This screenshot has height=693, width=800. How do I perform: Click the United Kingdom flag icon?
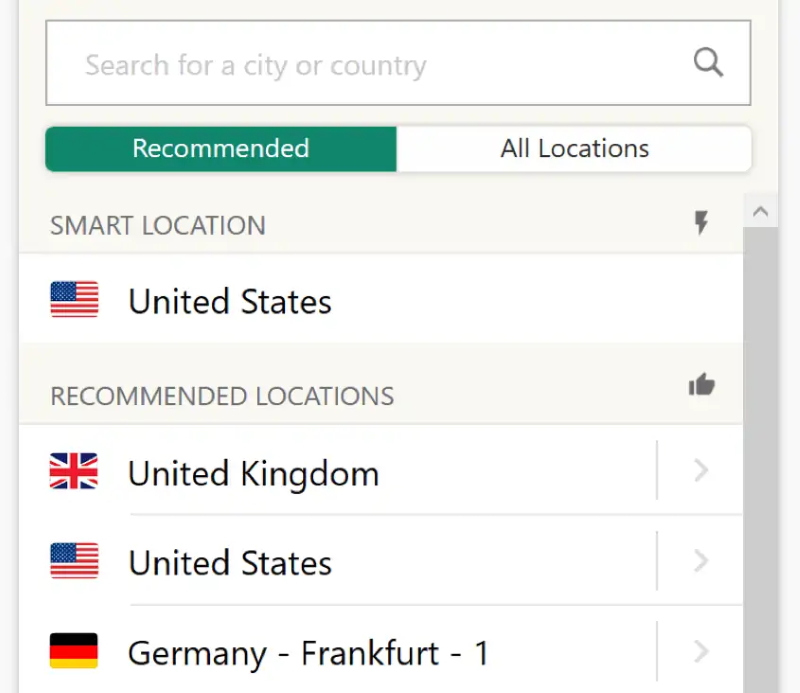74,471
